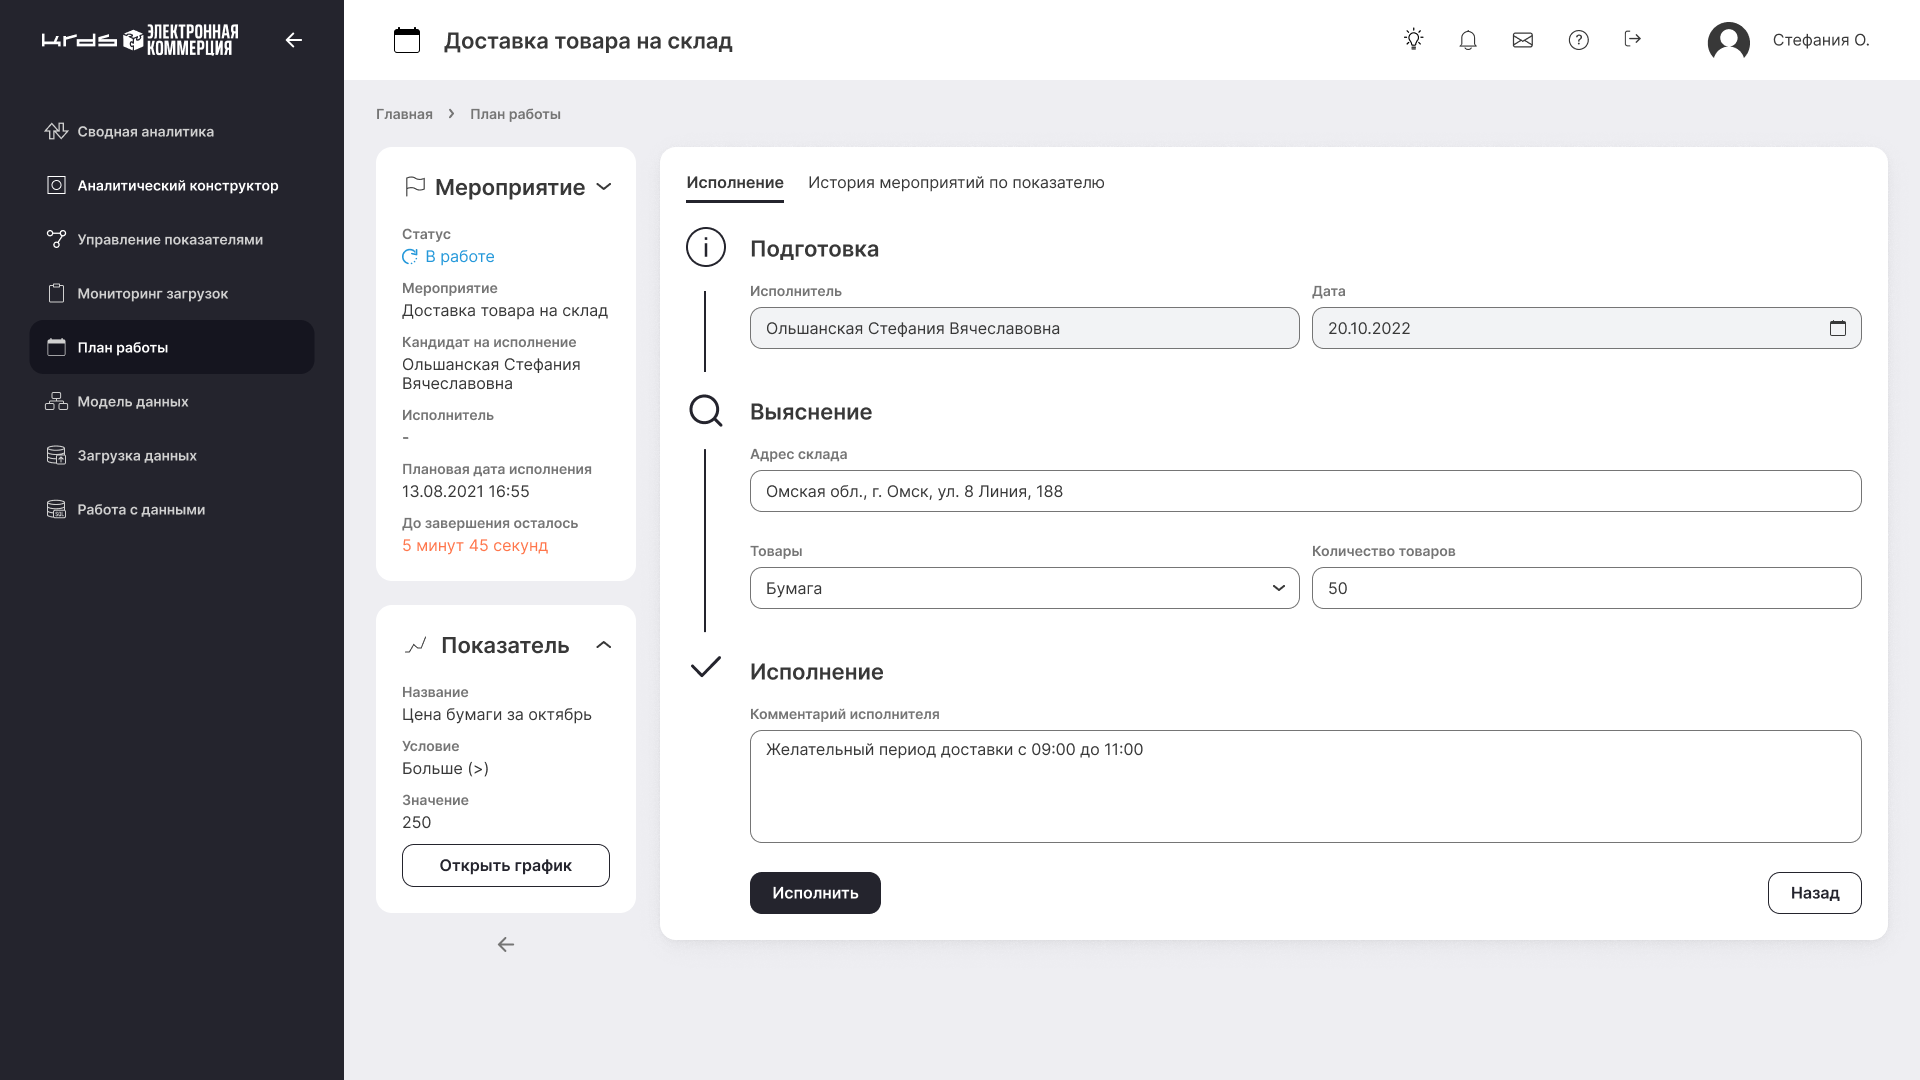This screenshot has width=1920, height=1080.
Task: Go to Мониторинг загрузок
Action: 152,293
